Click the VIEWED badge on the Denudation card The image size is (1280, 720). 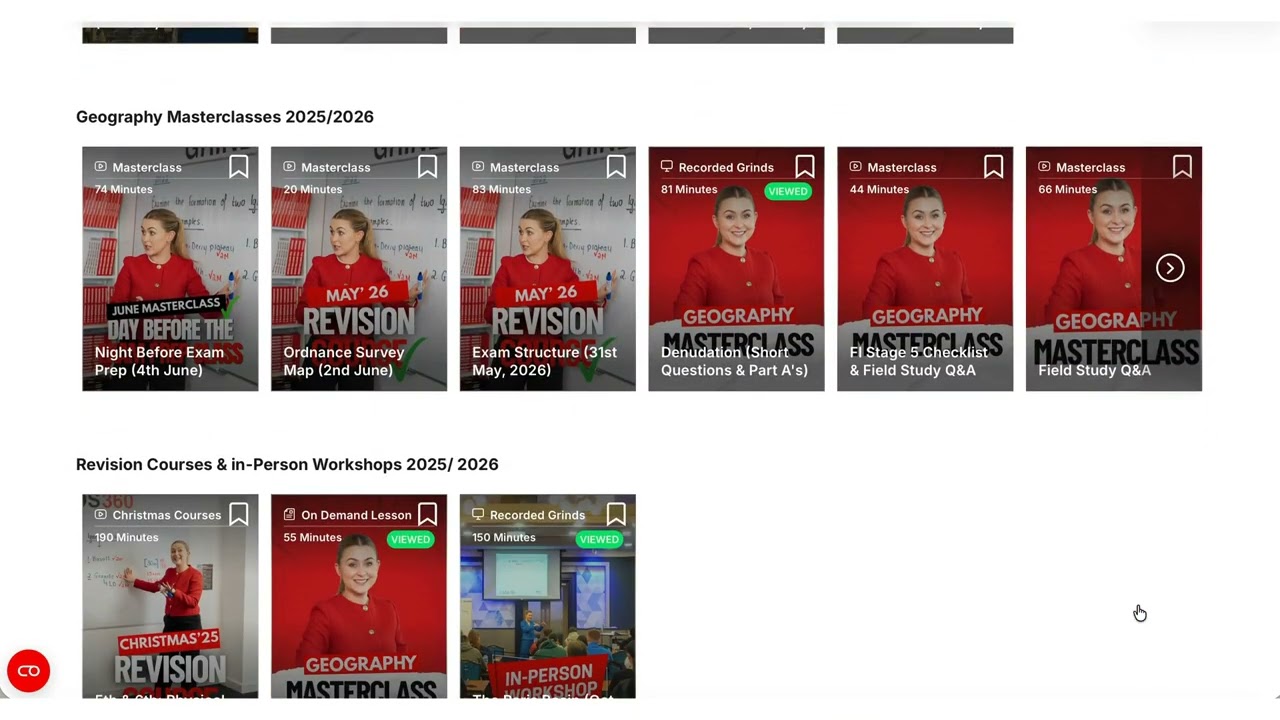[788, 191]
